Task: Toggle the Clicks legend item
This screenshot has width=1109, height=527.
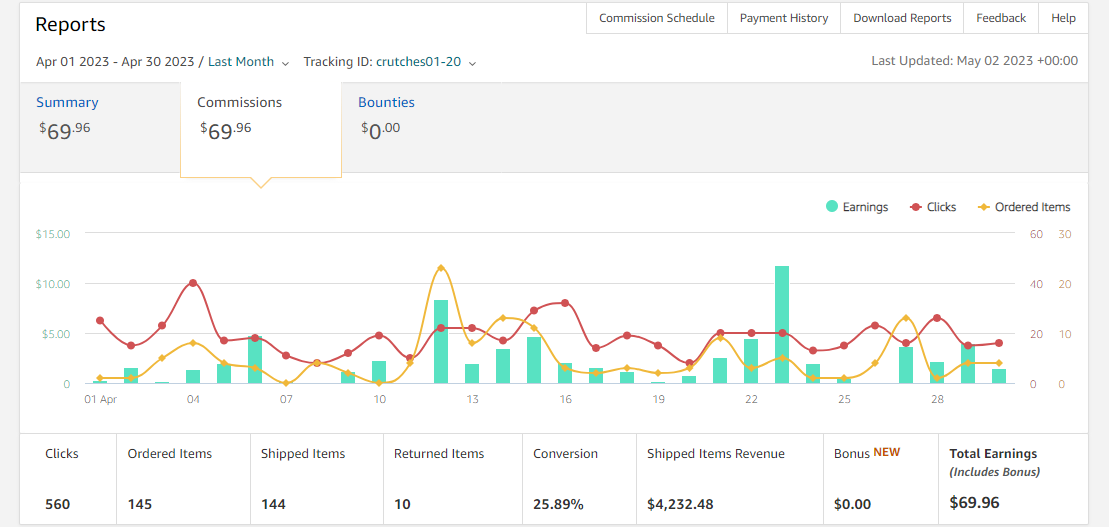Action: click(933, 207)
